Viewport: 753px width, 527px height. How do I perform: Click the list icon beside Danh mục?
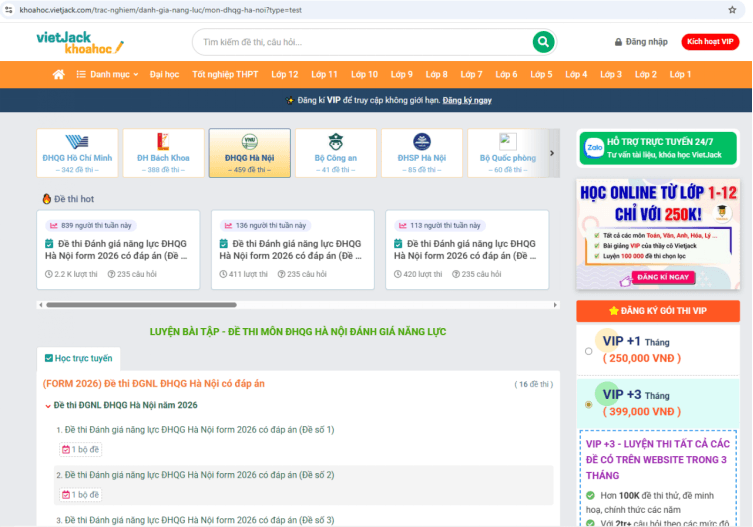(81, 74)
